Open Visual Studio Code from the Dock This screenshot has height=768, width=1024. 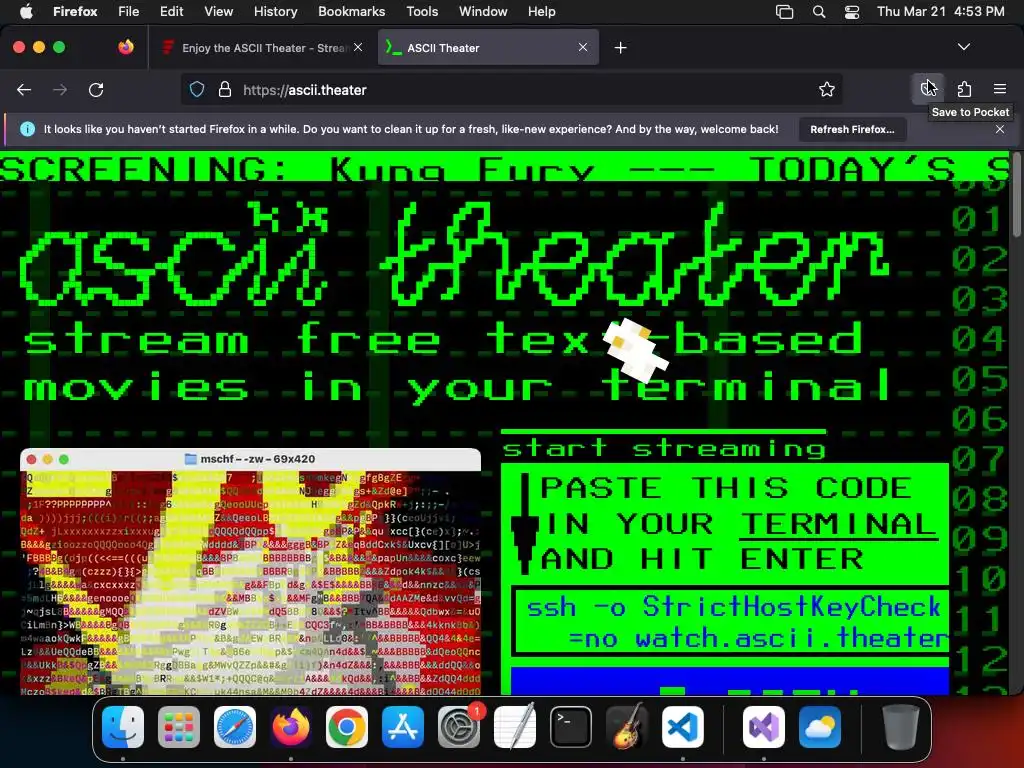click(683, 727)
